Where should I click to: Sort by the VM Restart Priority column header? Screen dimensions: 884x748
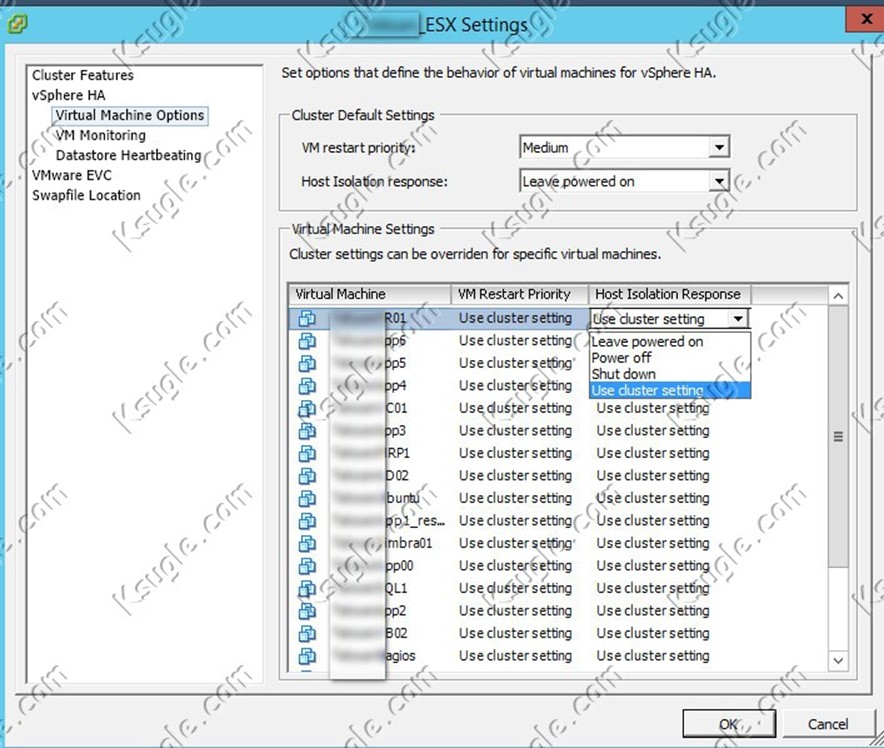pos(519,294)
